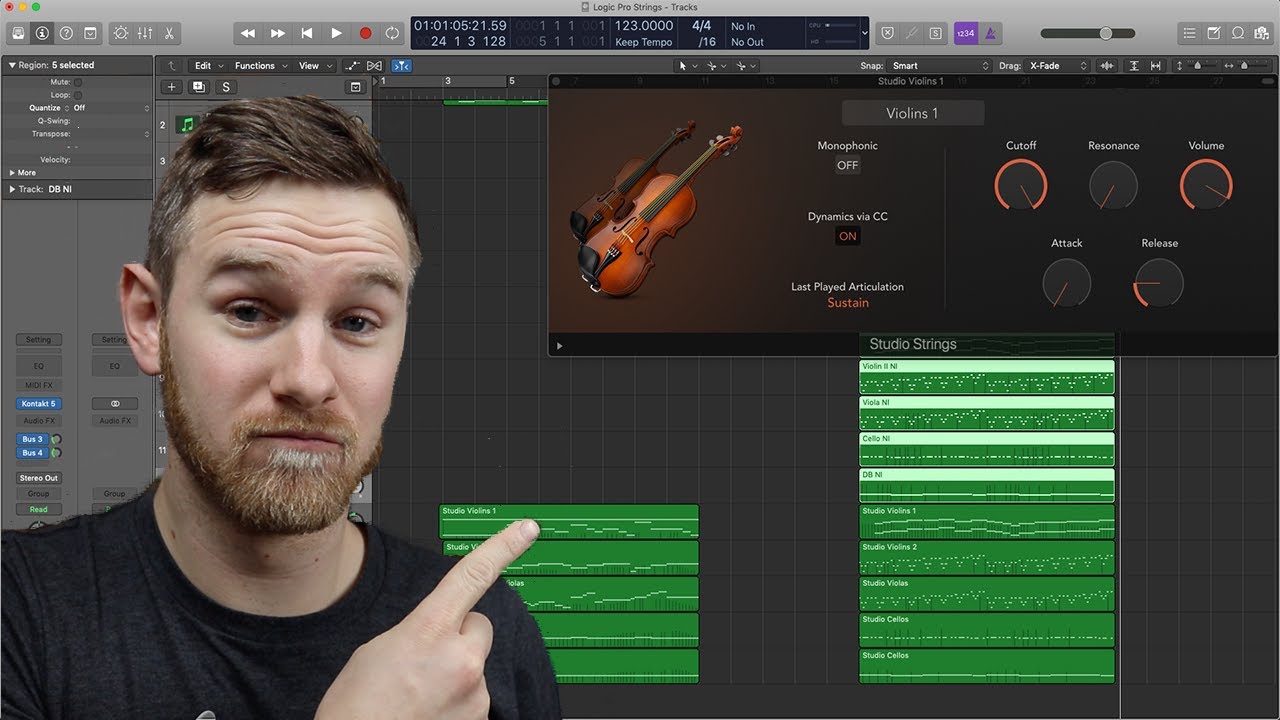Open the Media Browsers icon

[x=1262, y=33]
